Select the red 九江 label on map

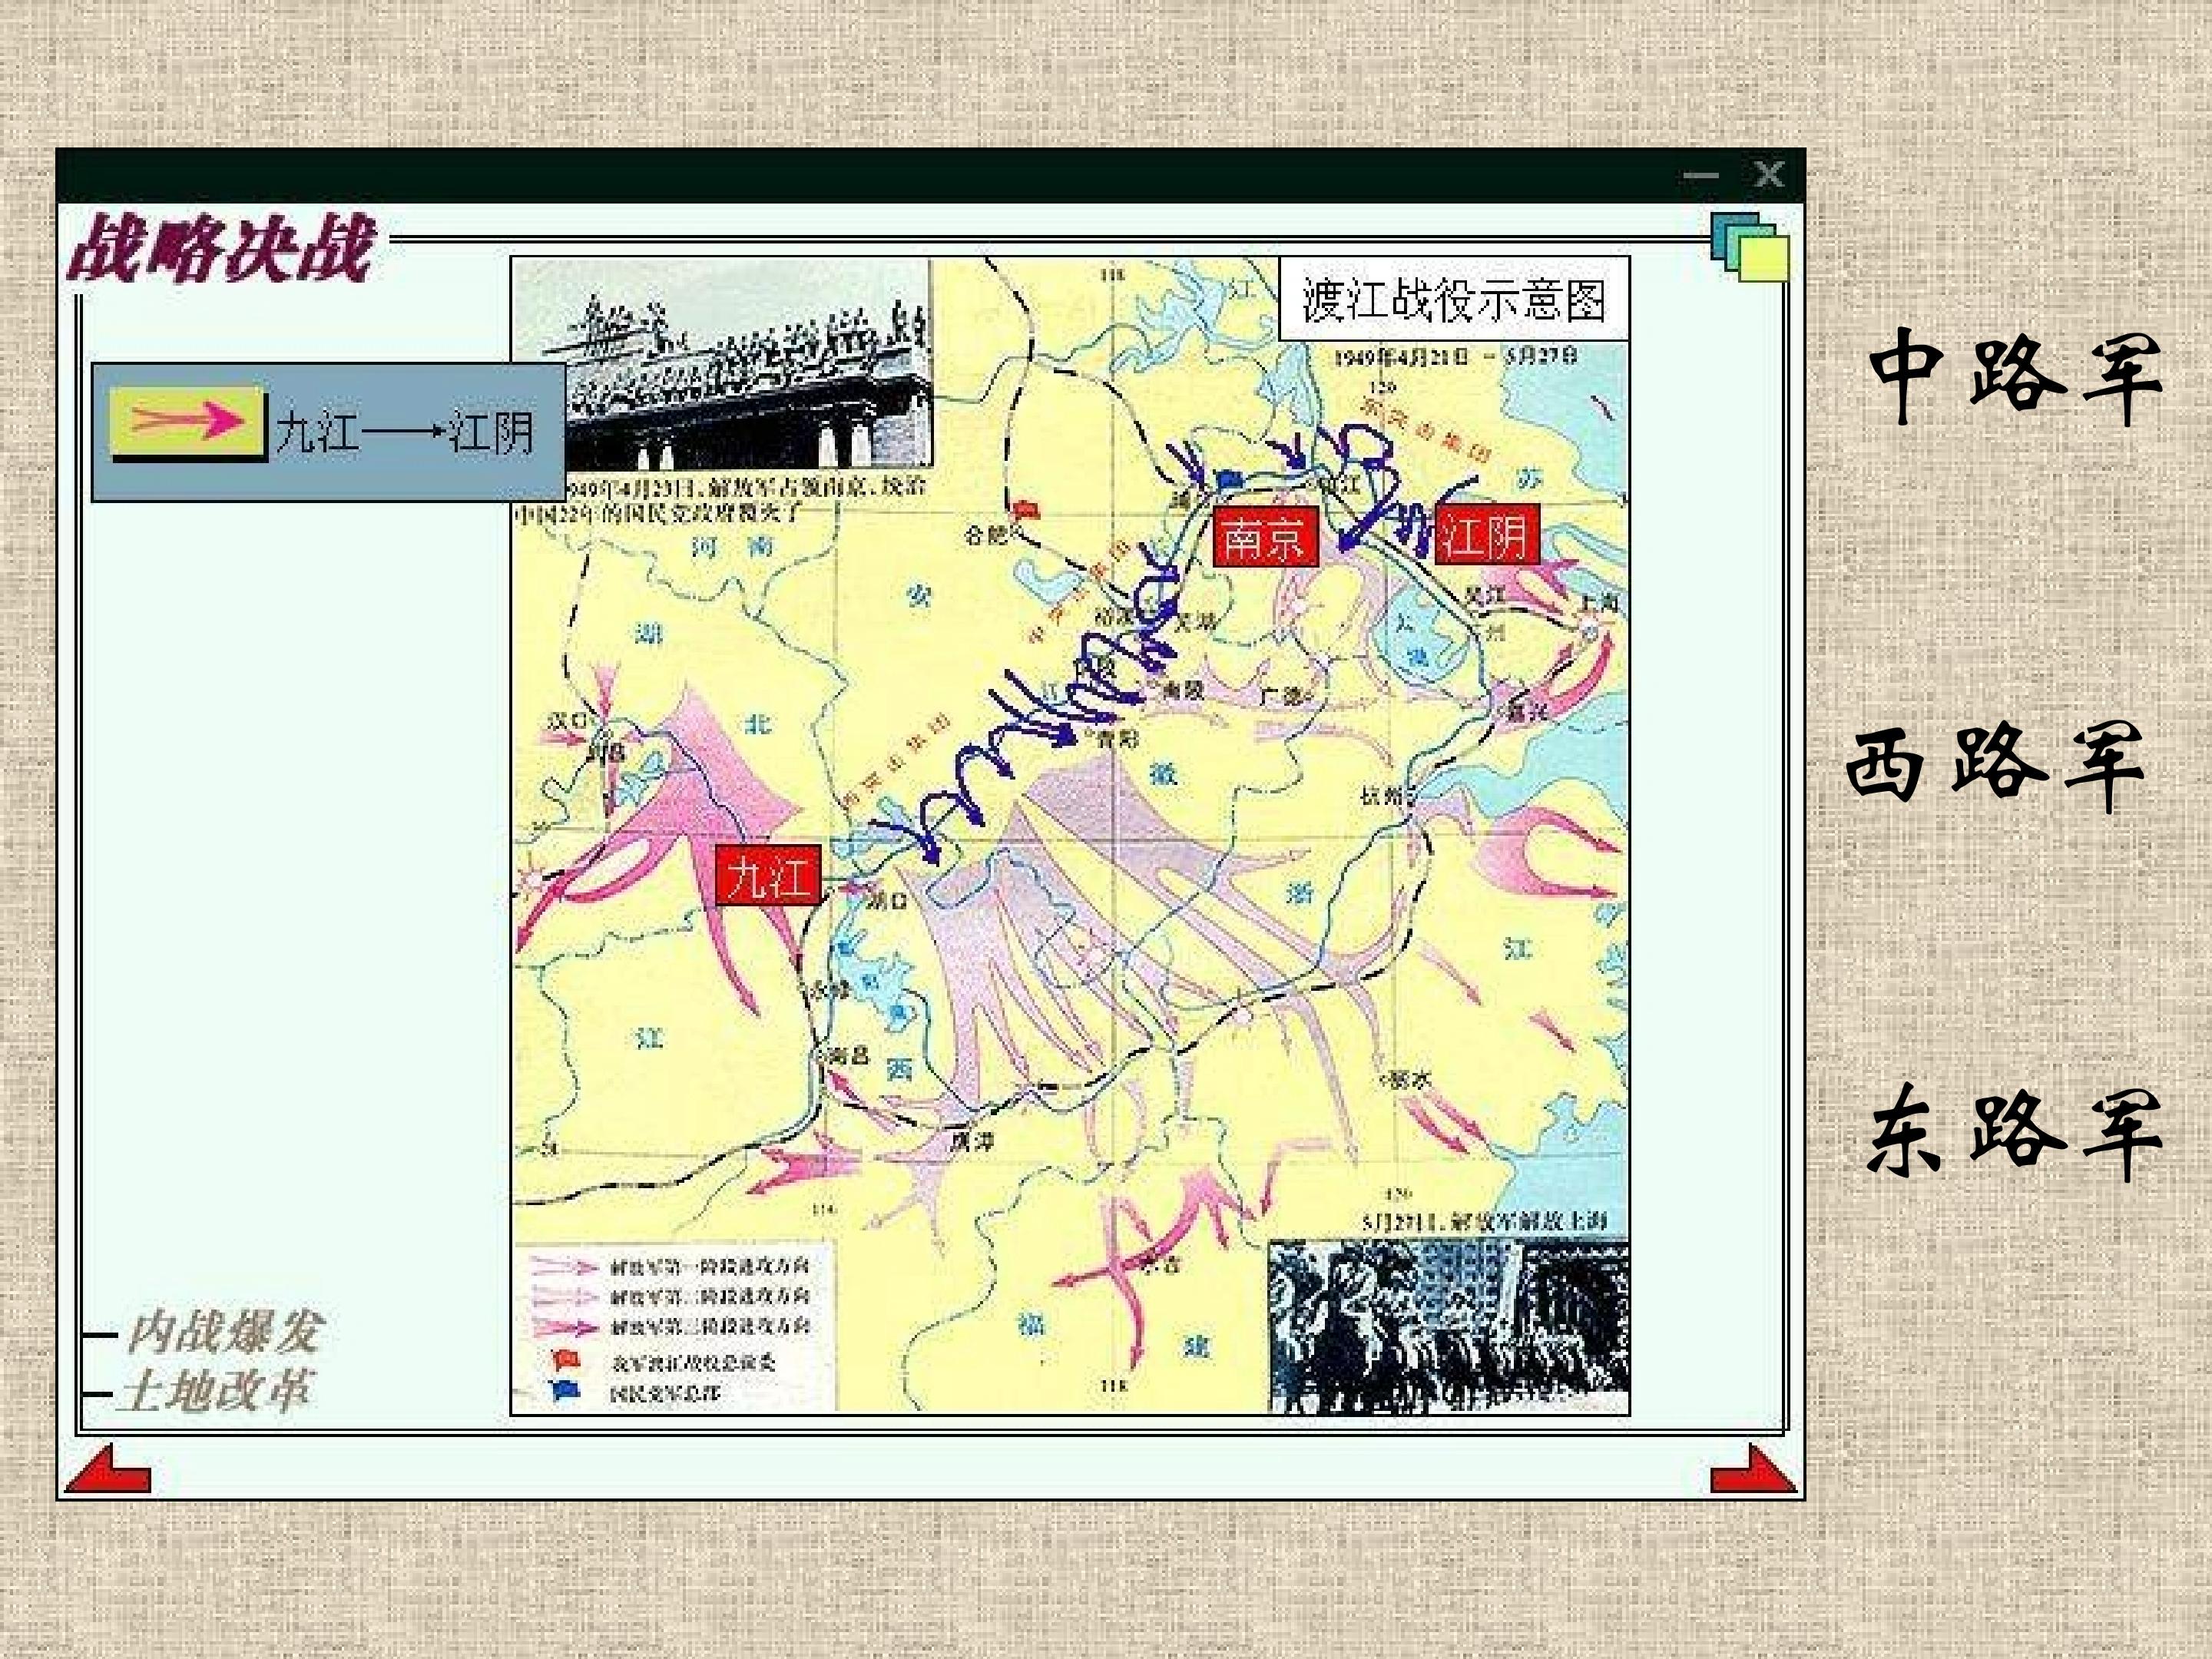click(x=768, y=876)
